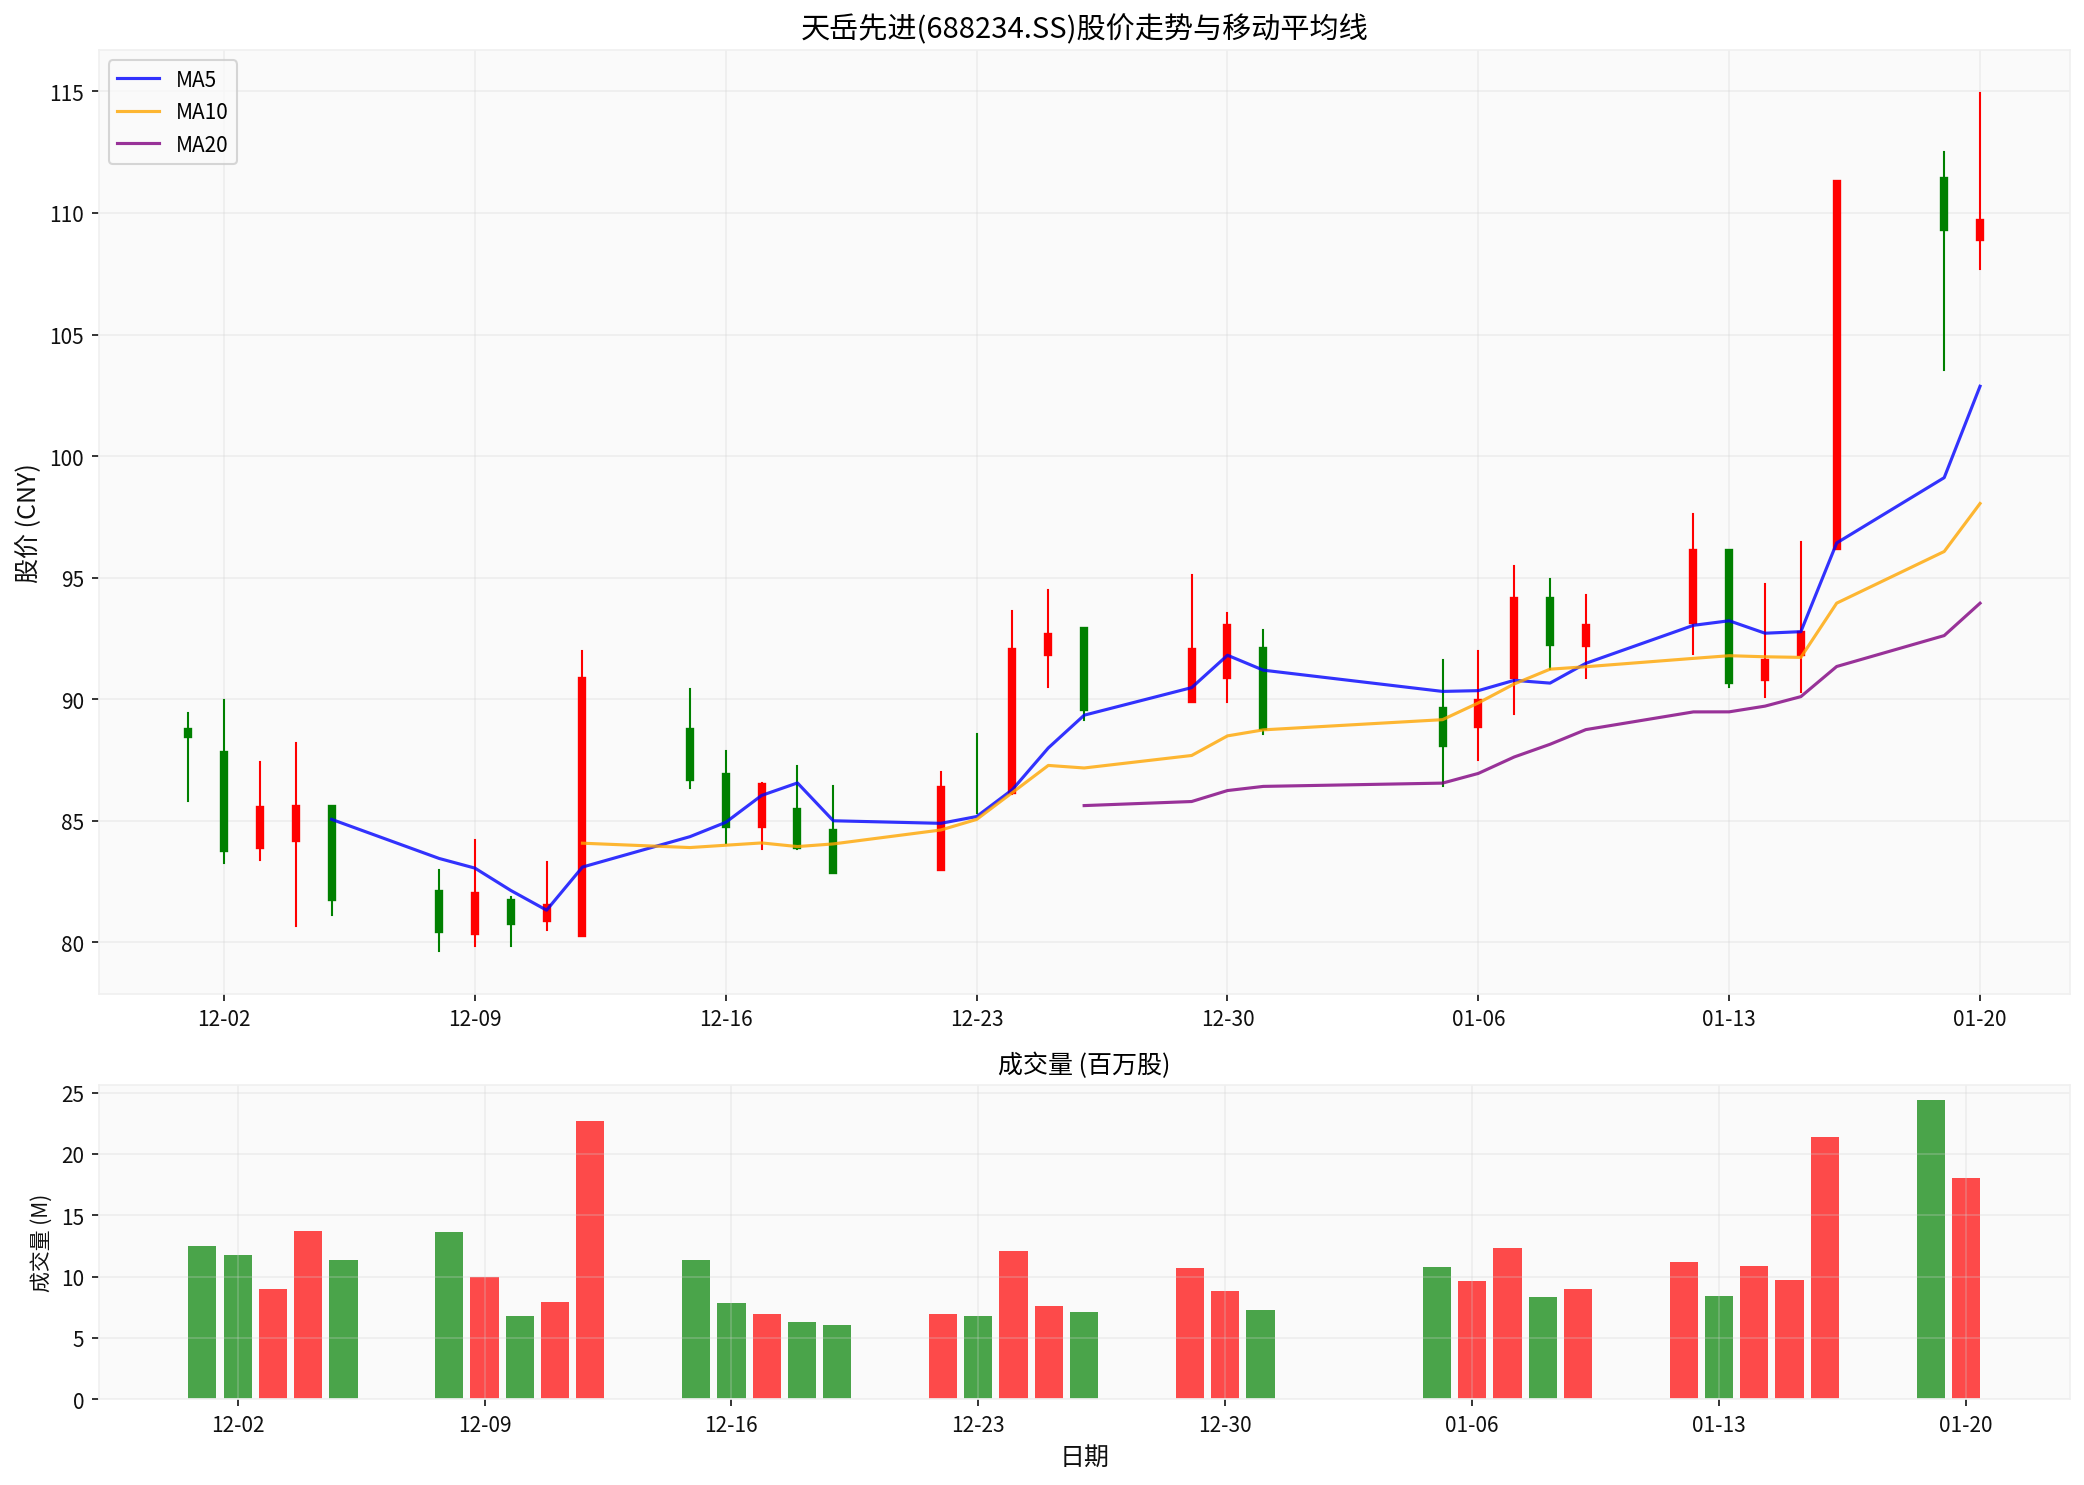Screen dimensions: 2084x1485
Task: Click the blue MA5 legend line swatch
Action: pos(139,79)
